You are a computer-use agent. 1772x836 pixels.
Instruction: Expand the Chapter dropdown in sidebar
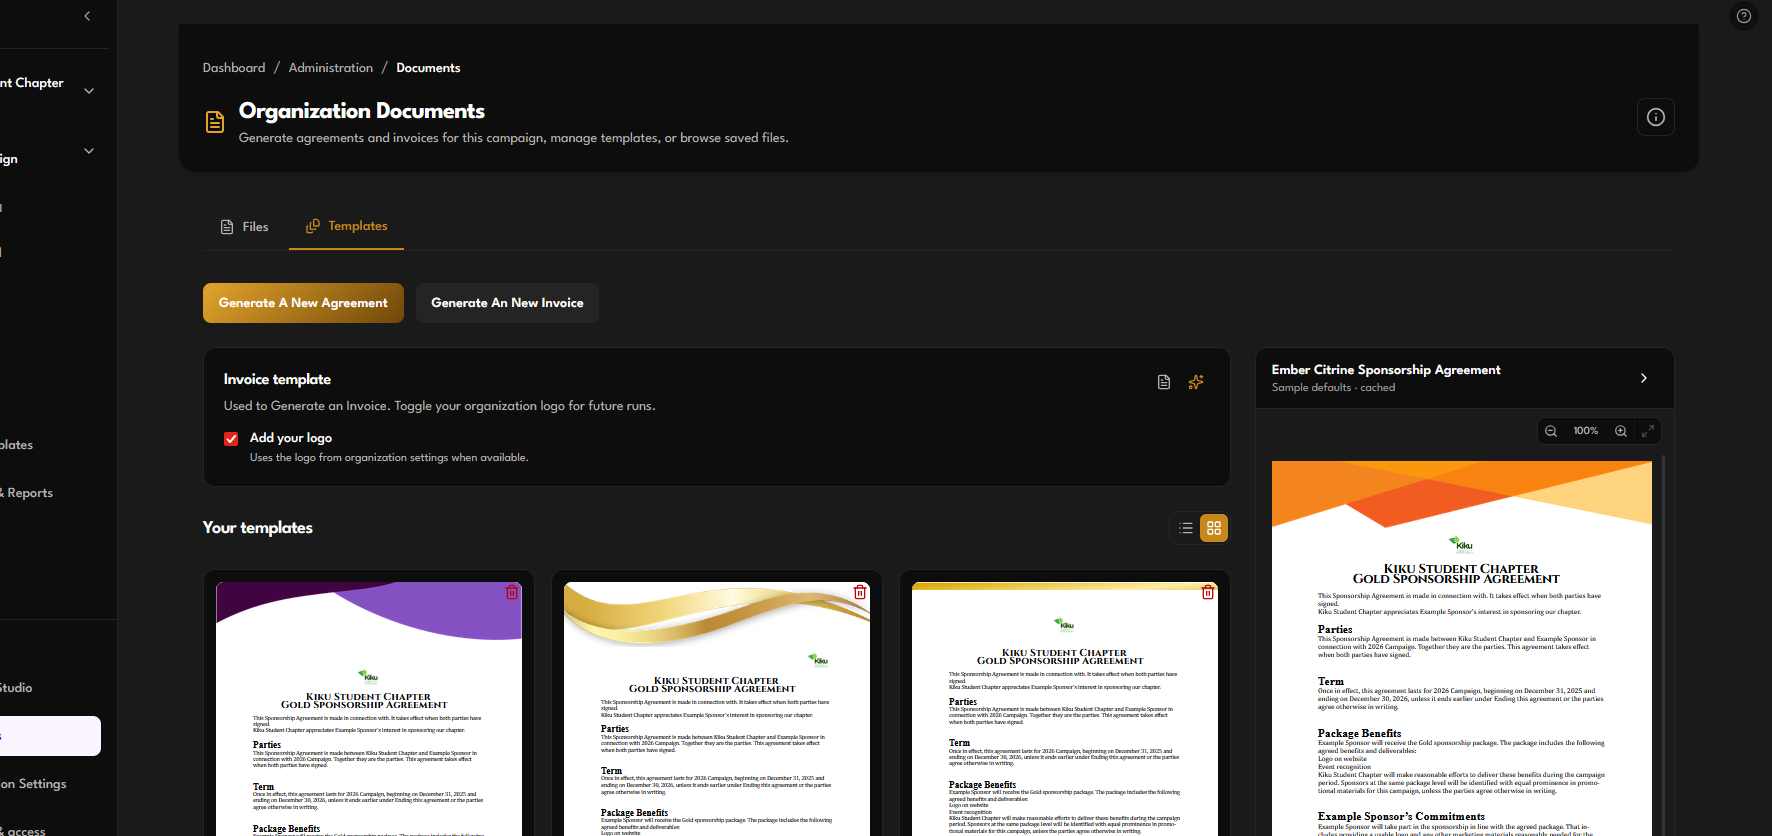[89, 91]
